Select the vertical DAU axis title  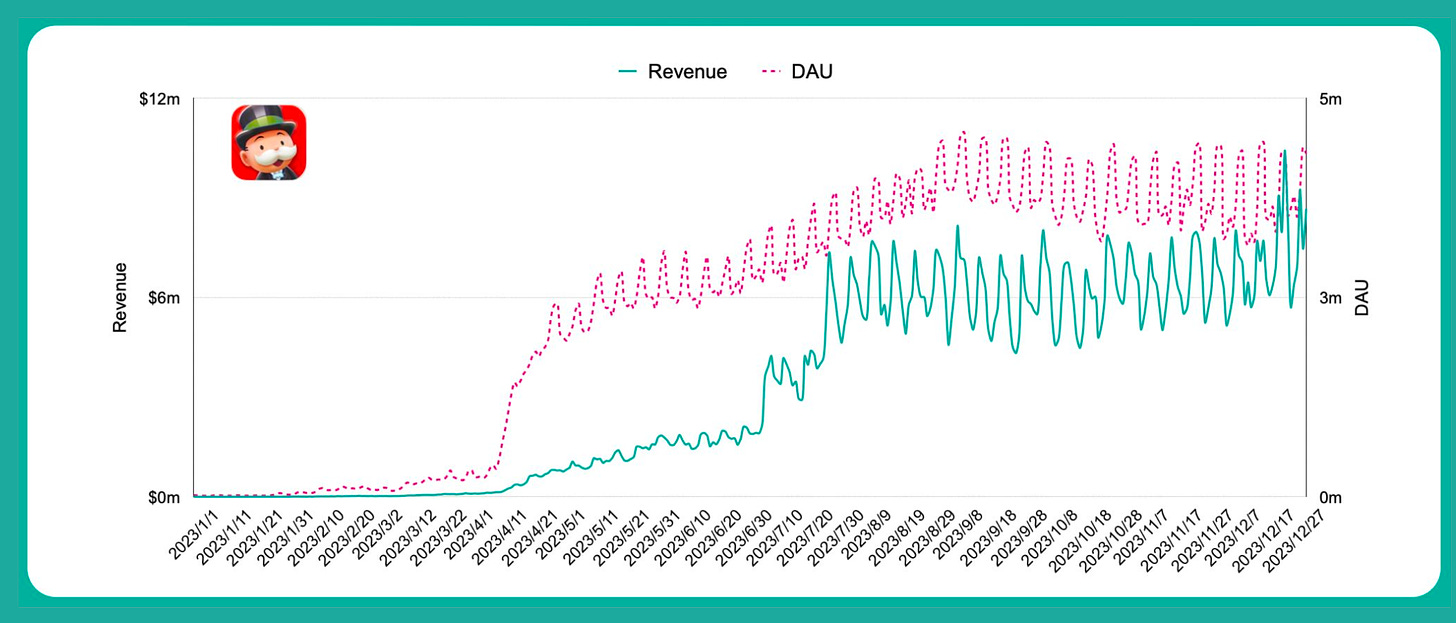1361,298
